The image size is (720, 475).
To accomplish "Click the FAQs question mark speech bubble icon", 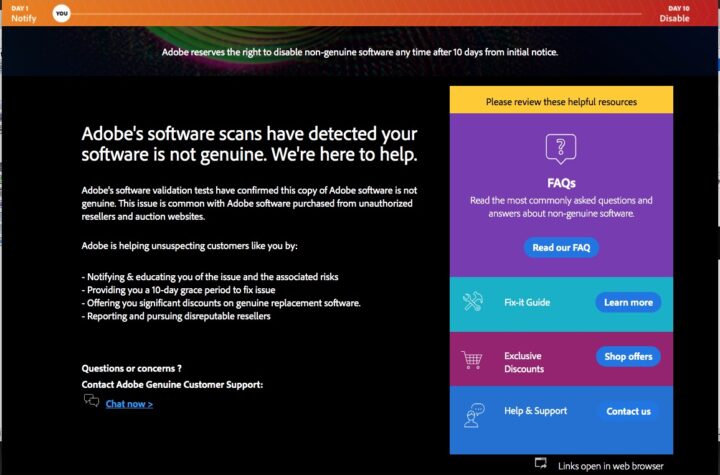I will [561, 149].
